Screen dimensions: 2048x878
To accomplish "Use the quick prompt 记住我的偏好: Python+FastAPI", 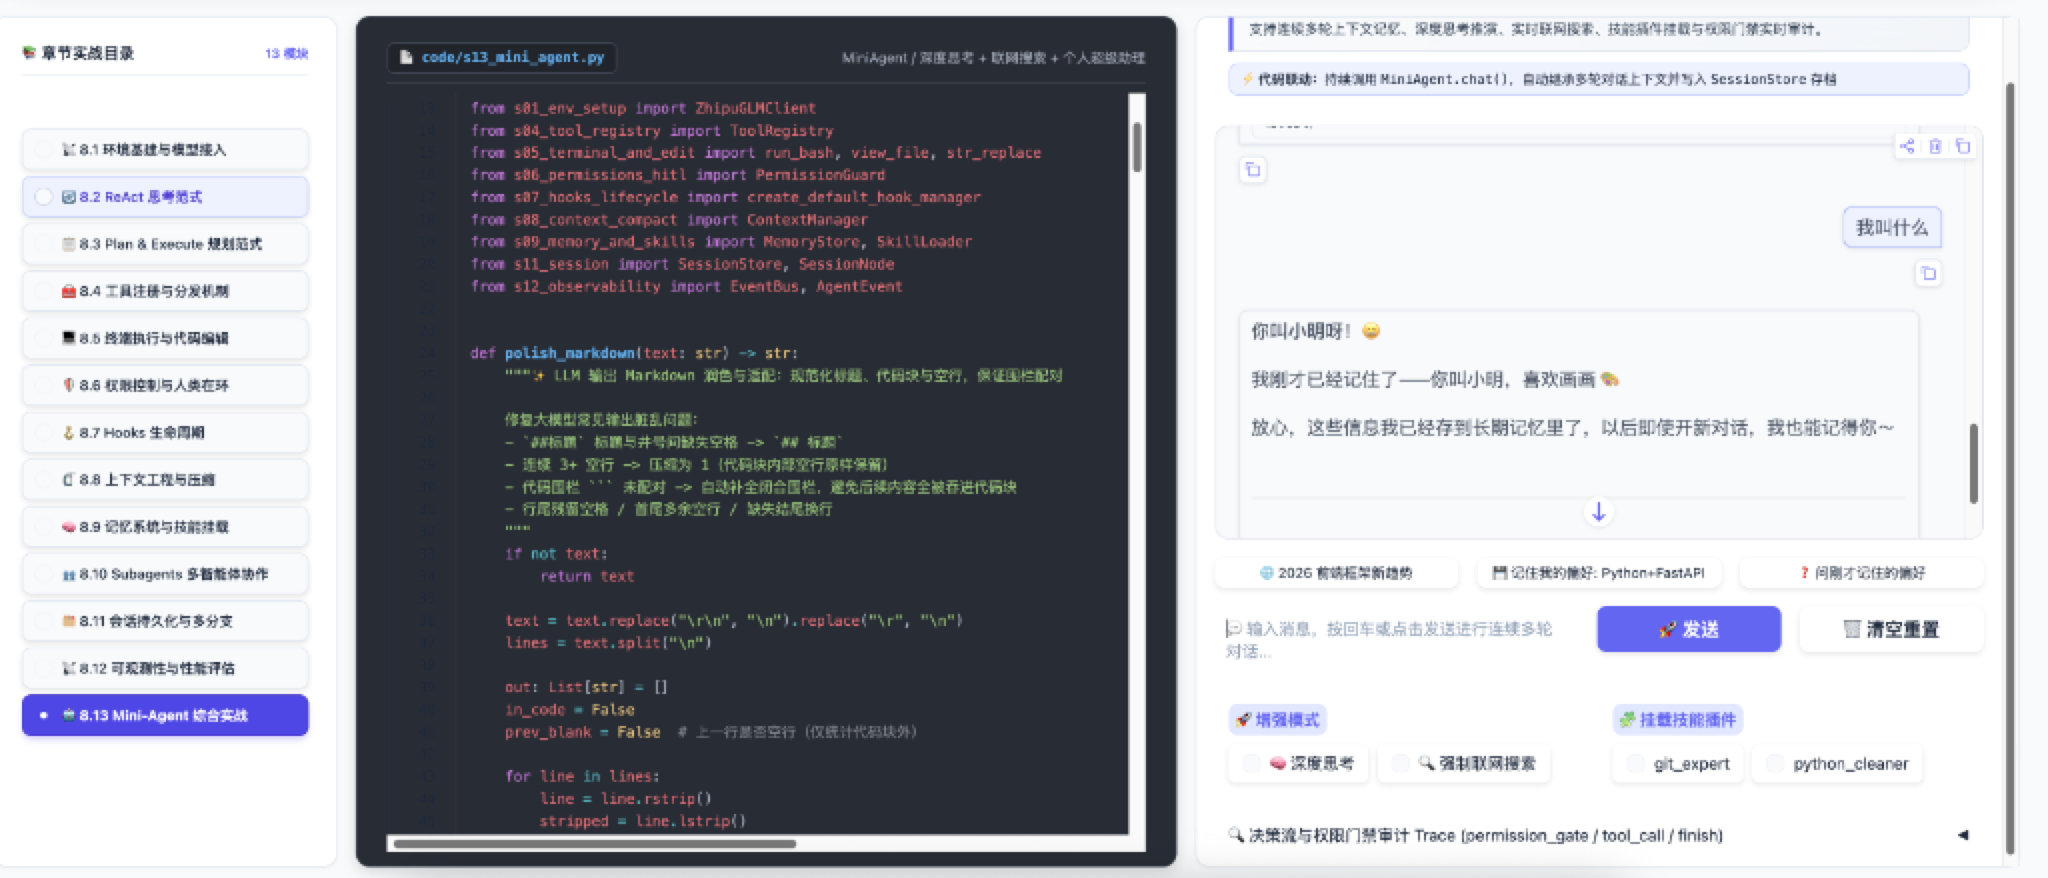I will point(1598,573).
